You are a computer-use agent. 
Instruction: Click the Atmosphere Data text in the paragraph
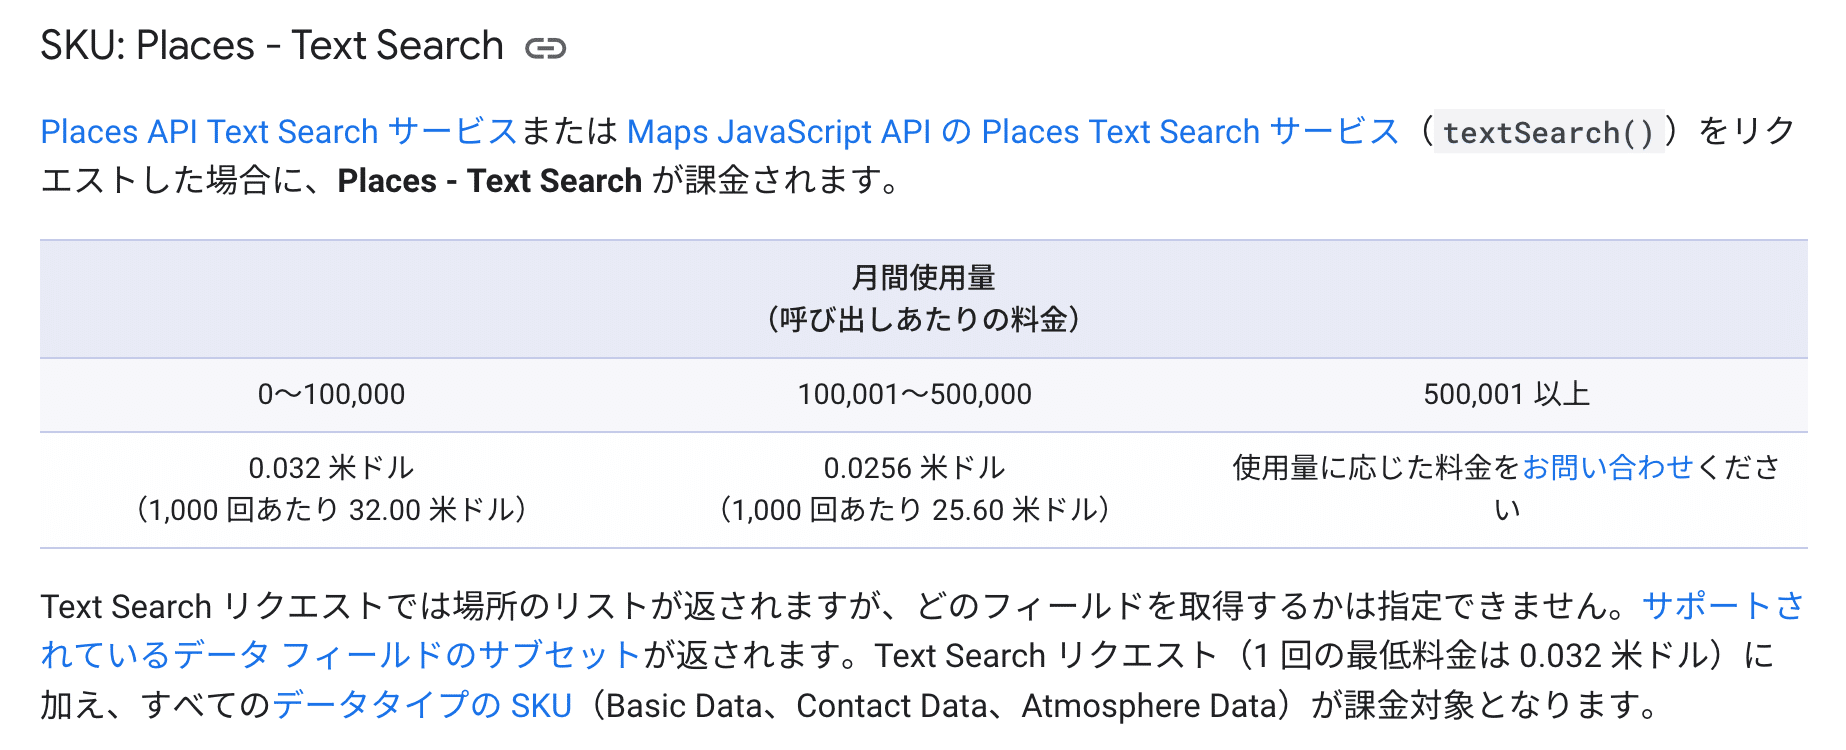(x=1149, y=705)
